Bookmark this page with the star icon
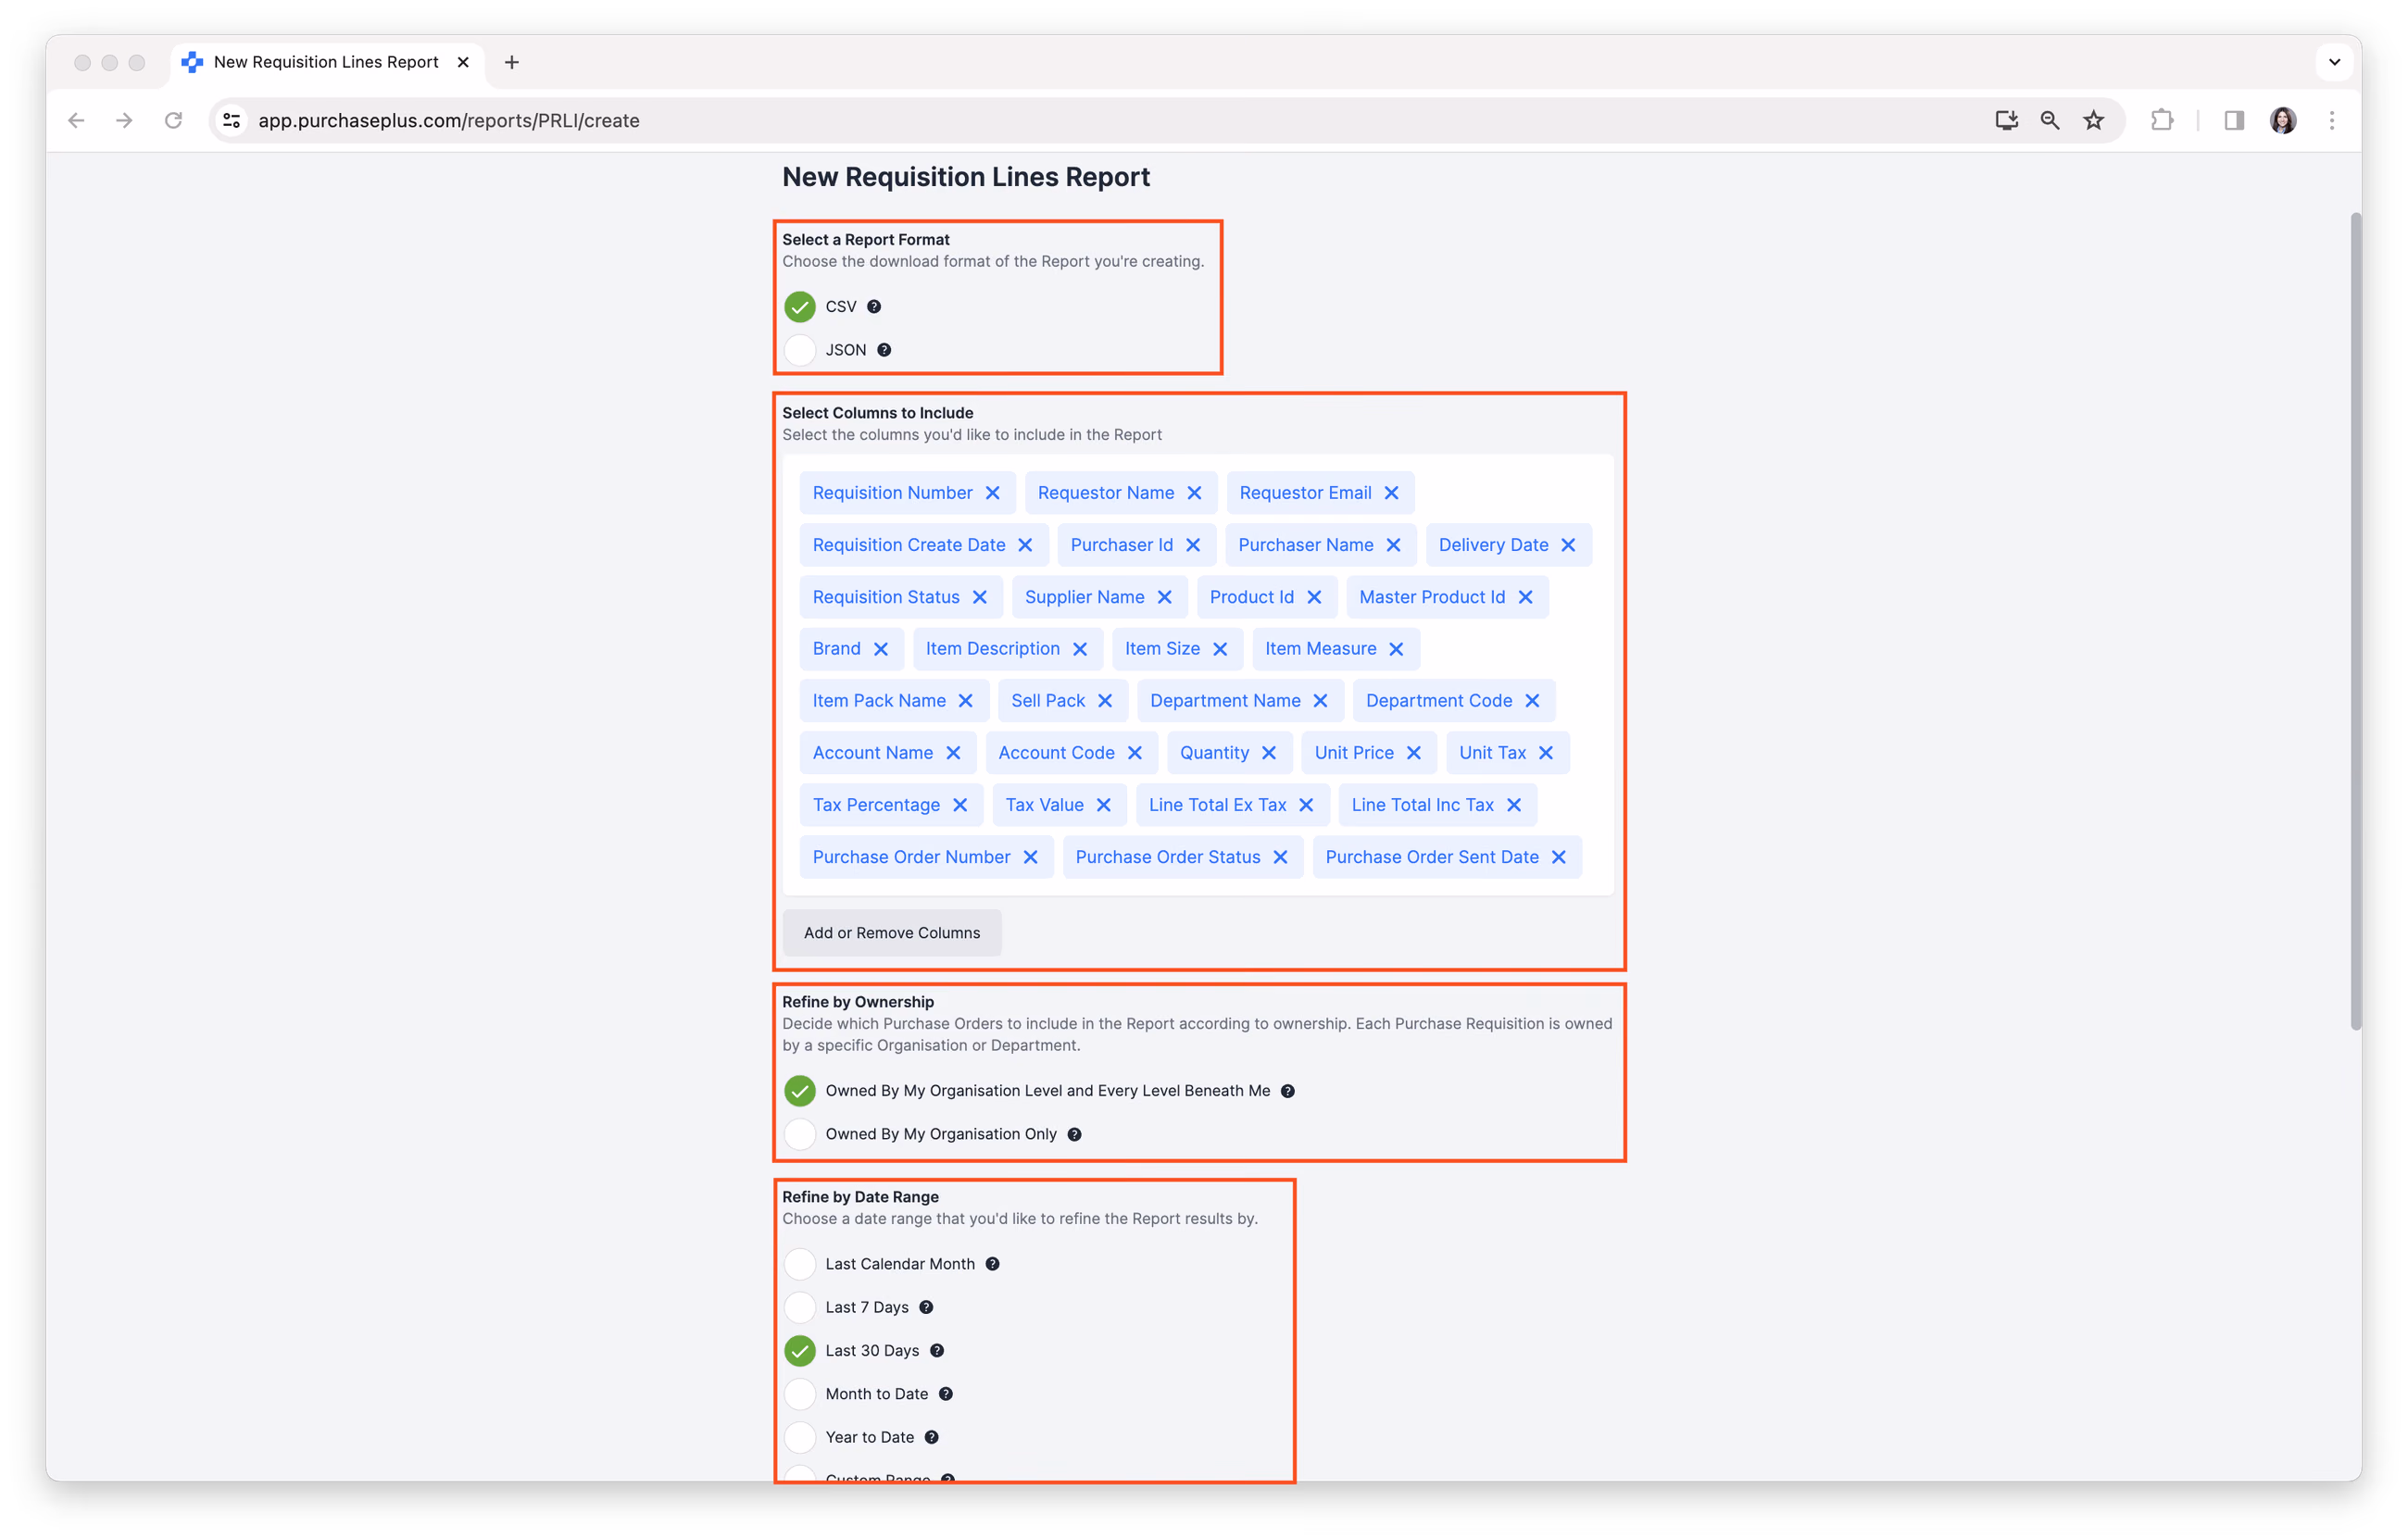Image resolution: width=2408 pixels, height=1538 pixels. [2093, 121]
